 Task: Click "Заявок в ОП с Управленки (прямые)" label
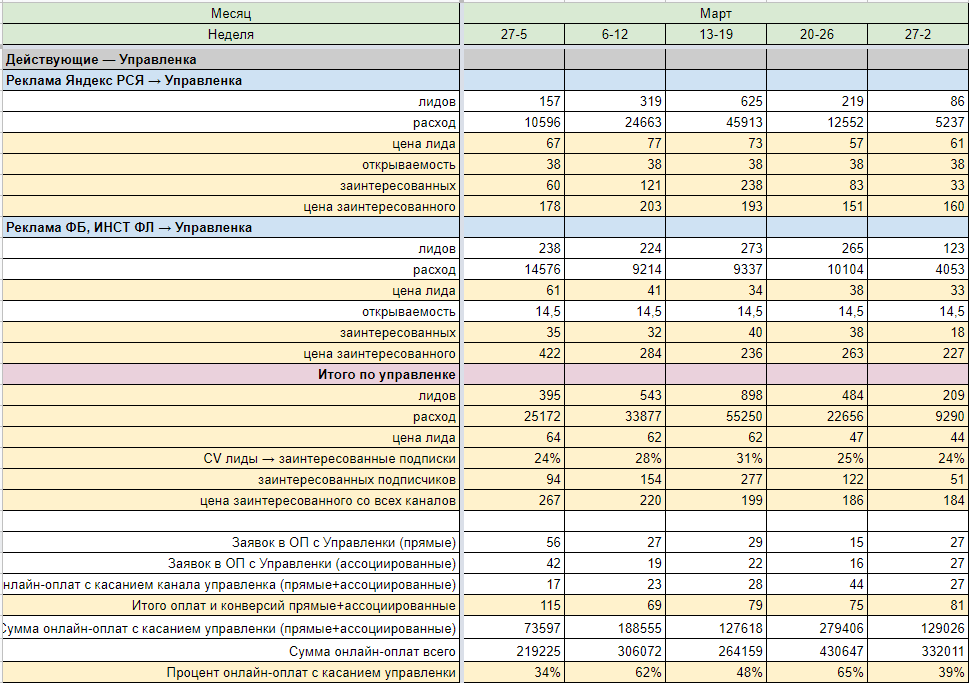[344, 542]
